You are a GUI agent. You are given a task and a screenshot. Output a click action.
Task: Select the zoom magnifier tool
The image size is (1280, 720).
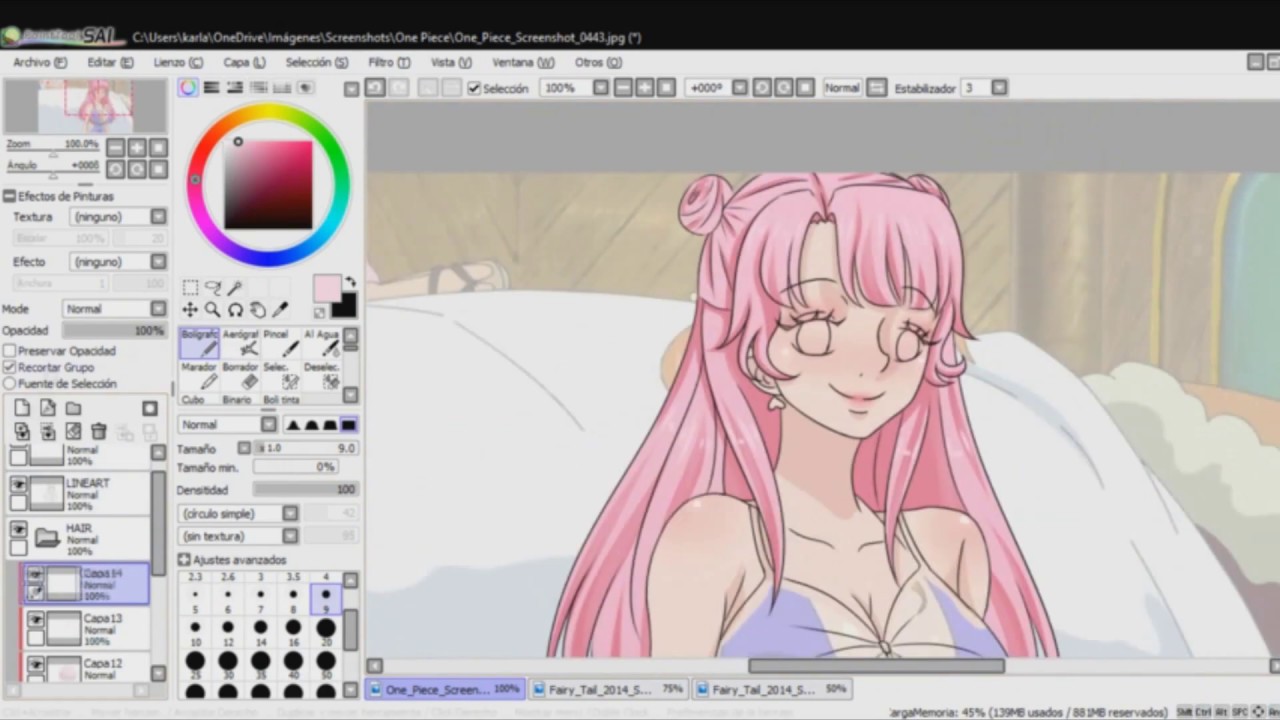pyautogui.click(x=212, y=310)
